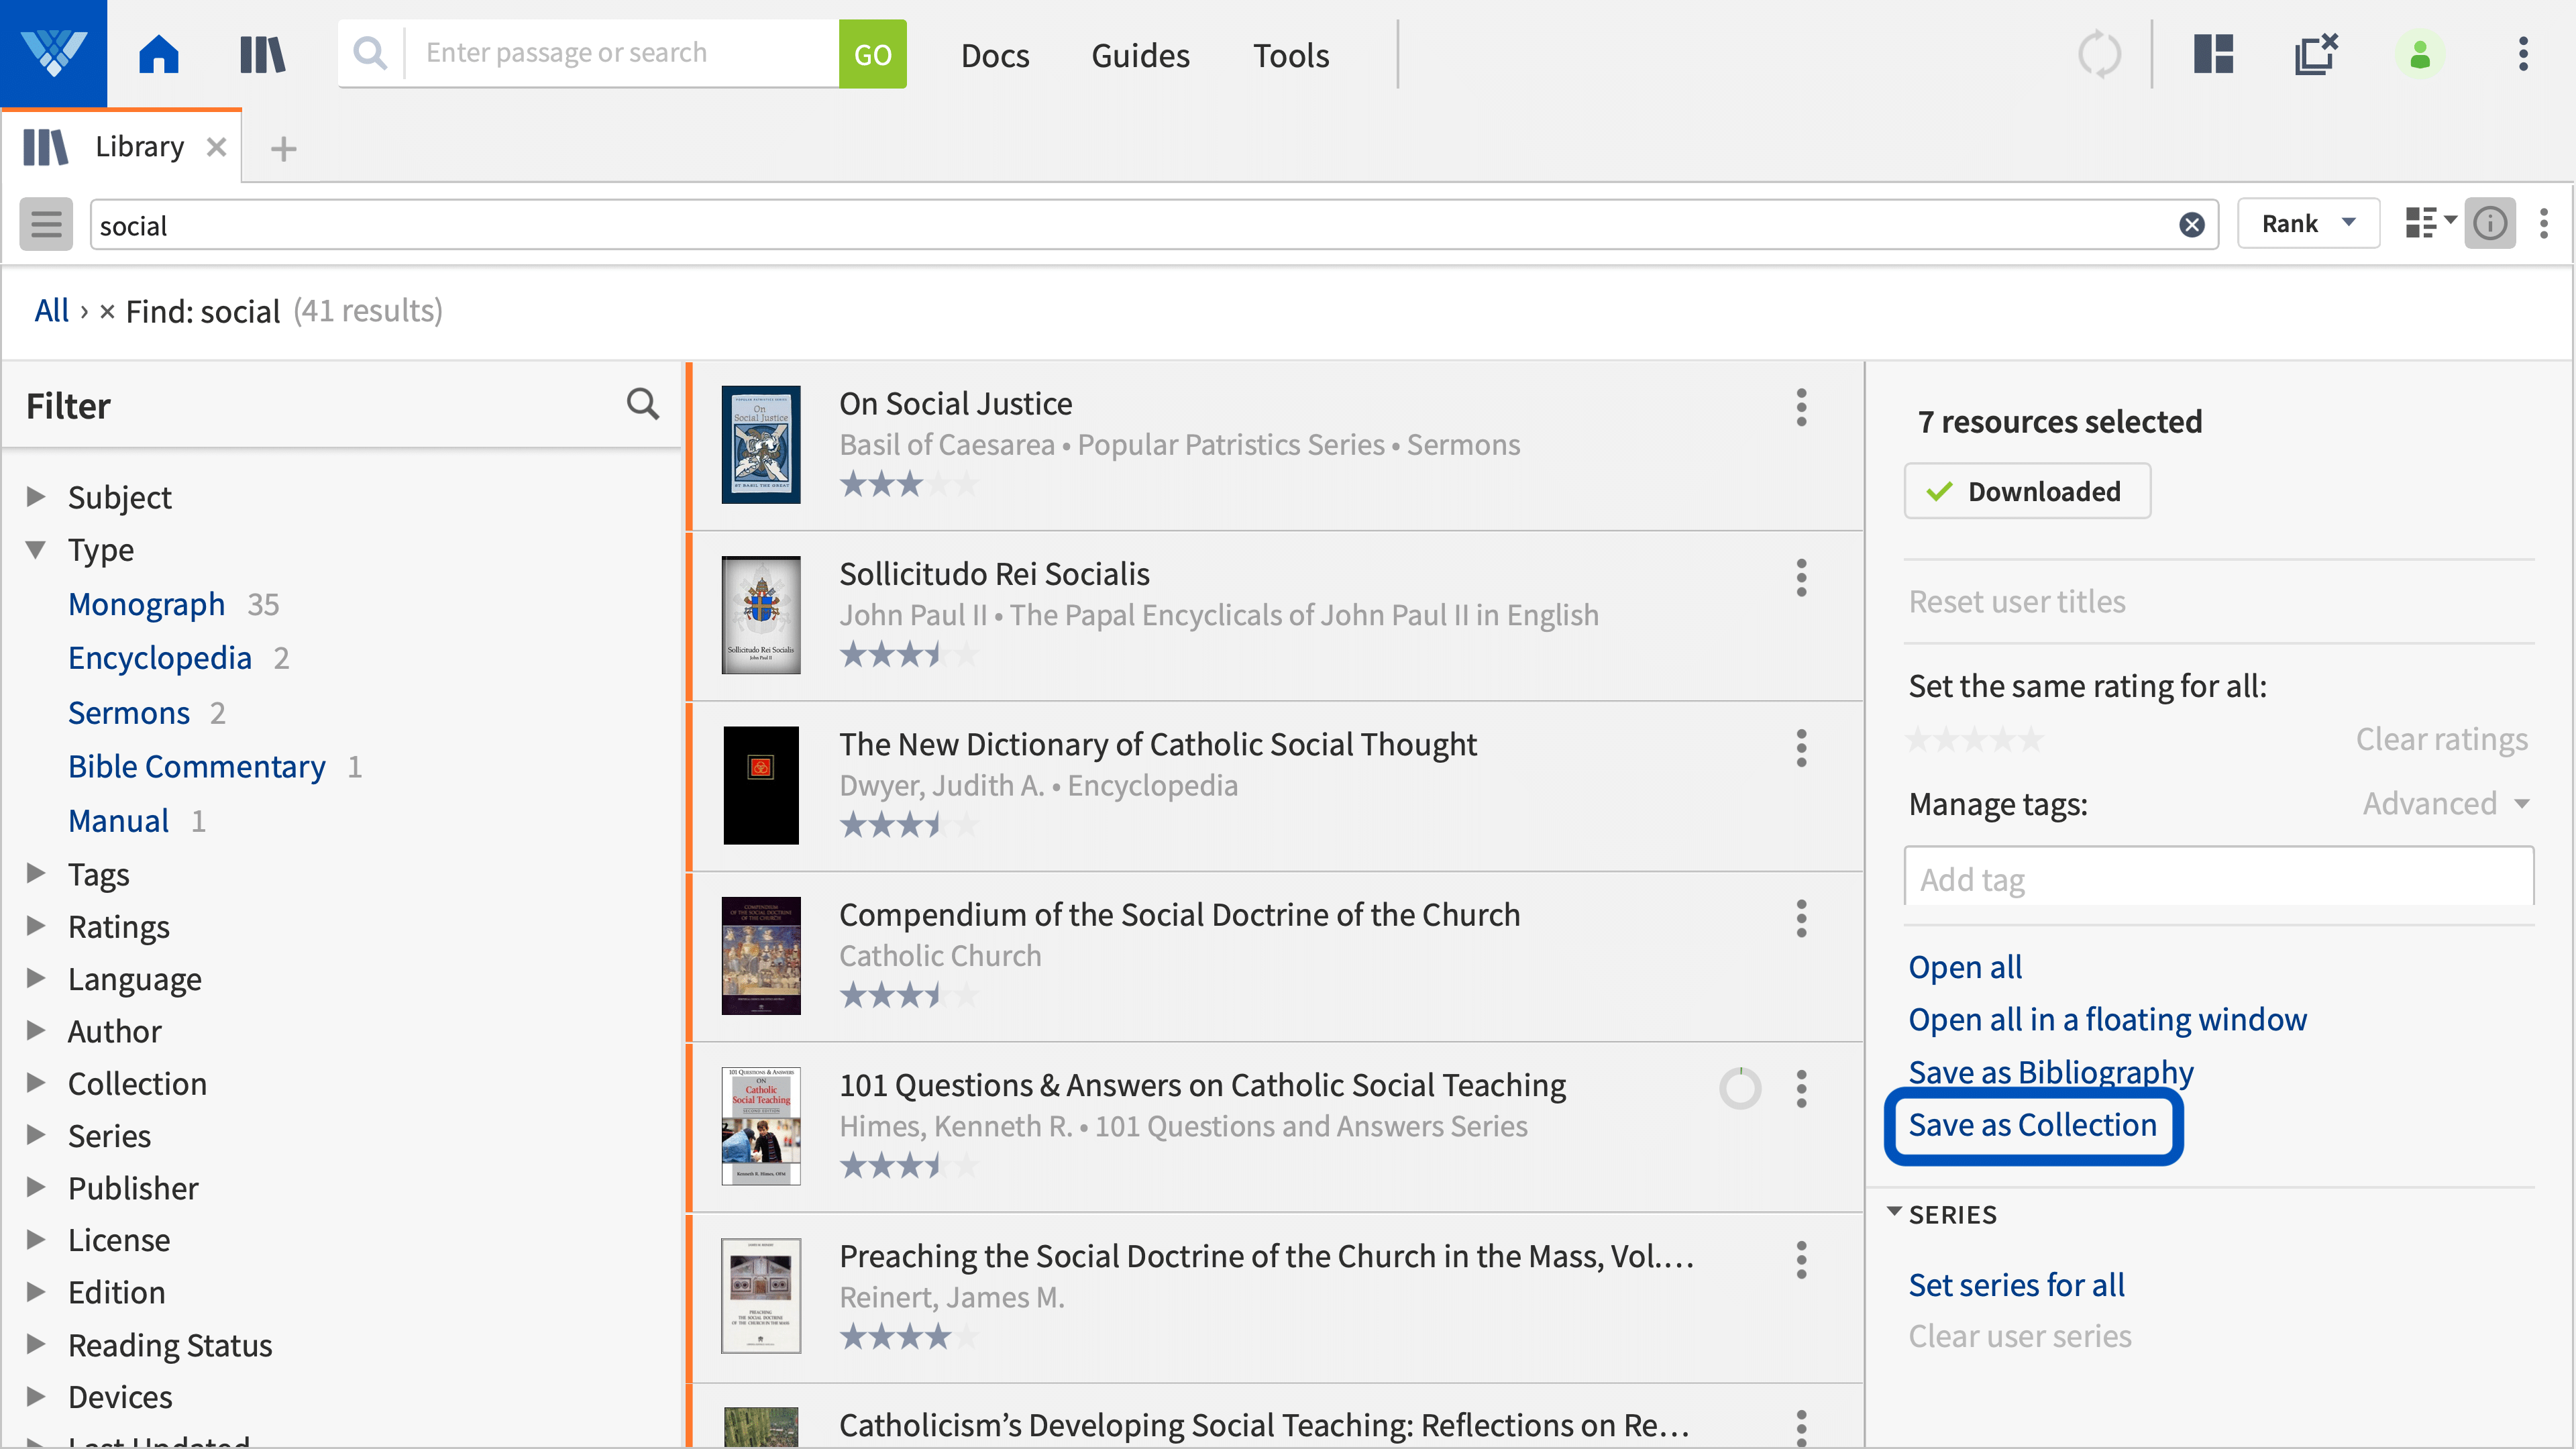Click the Add tag input field

pyautogui.click(x=2218, y=878)
